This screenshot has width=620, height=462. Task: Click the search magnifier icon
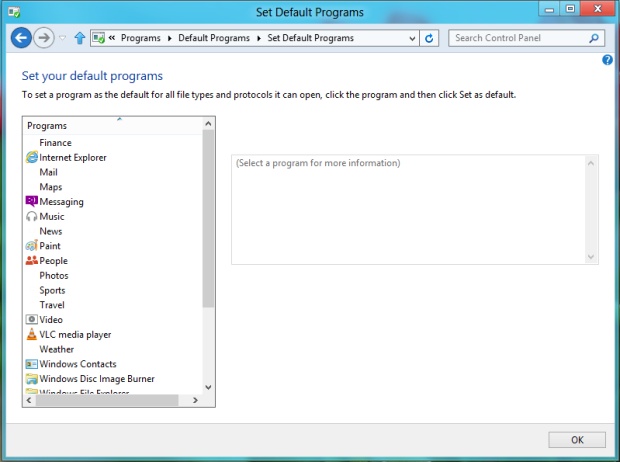pos(594,38)
